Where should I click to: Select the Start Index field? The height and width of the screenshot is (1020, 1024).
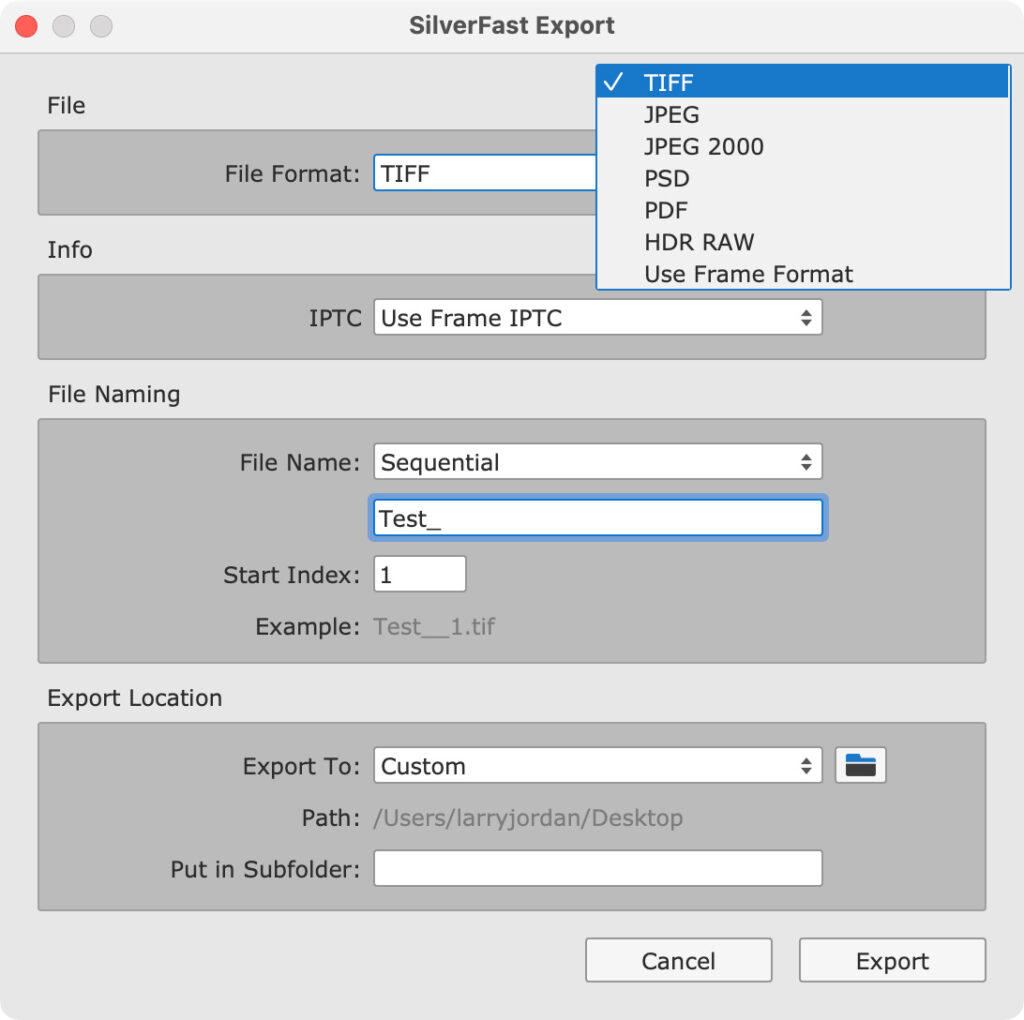pyautogui.click(x=419, y=573)
